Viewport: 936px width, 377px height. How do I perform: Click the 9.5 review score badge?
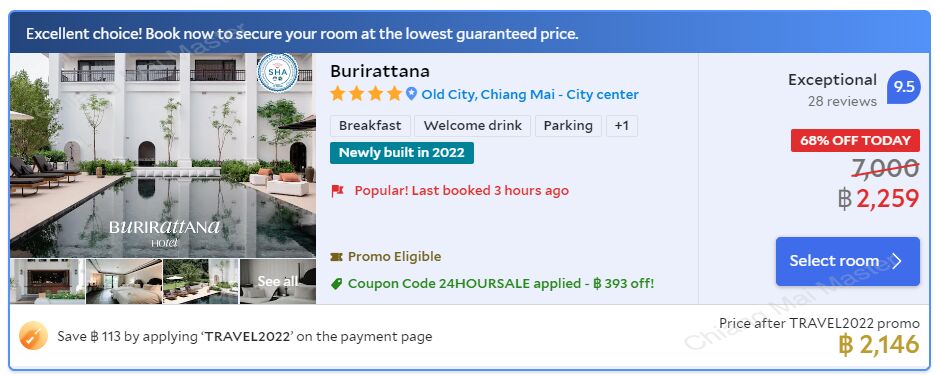click(x=903, y=87)
